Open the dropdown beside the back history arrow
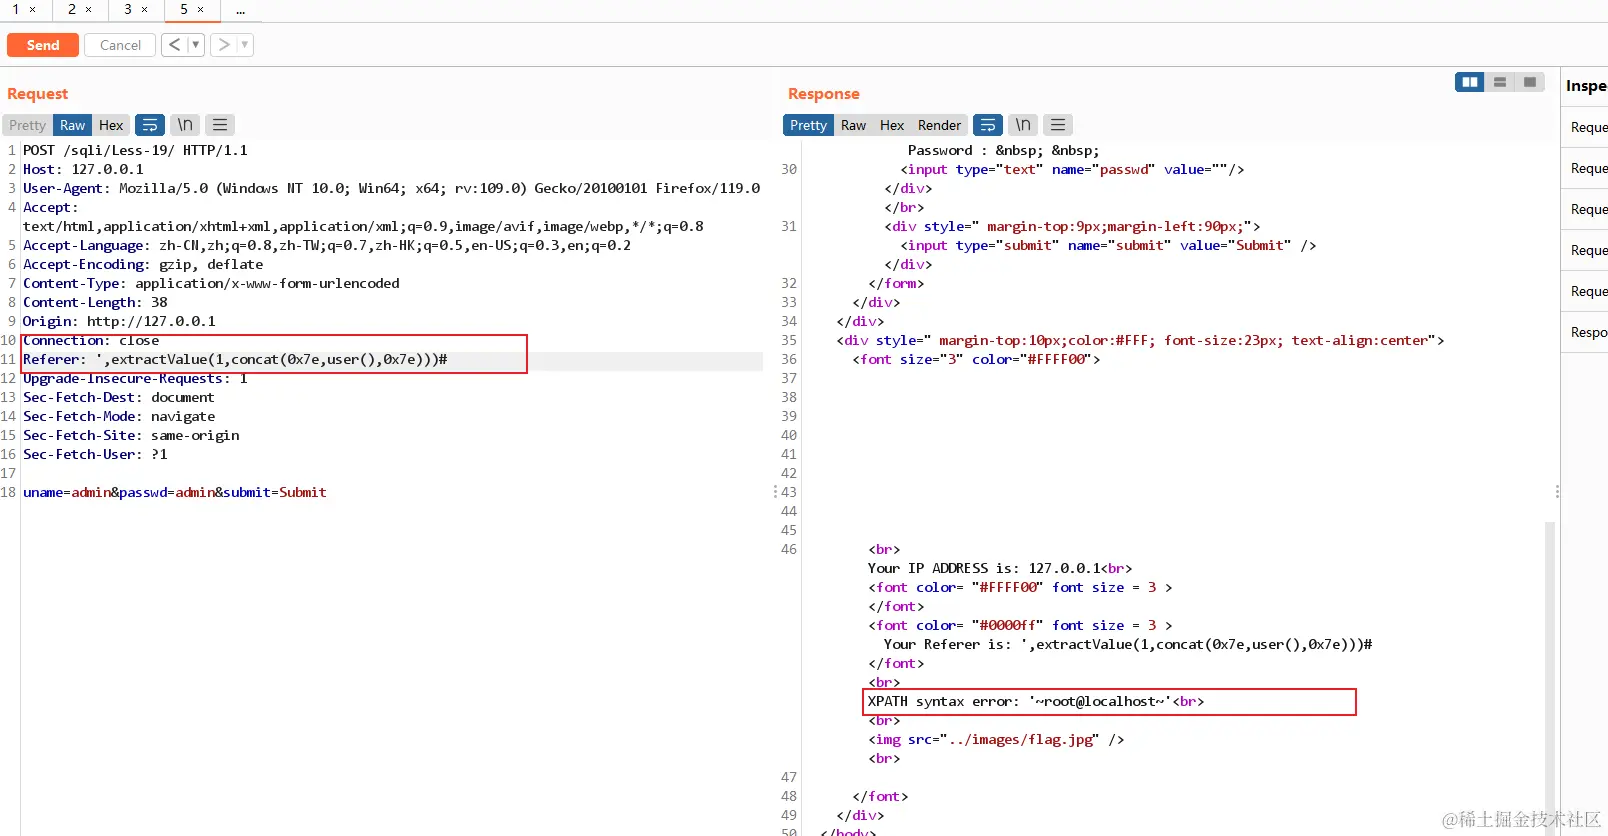1608x836 pixels. (x=196, y=45)
